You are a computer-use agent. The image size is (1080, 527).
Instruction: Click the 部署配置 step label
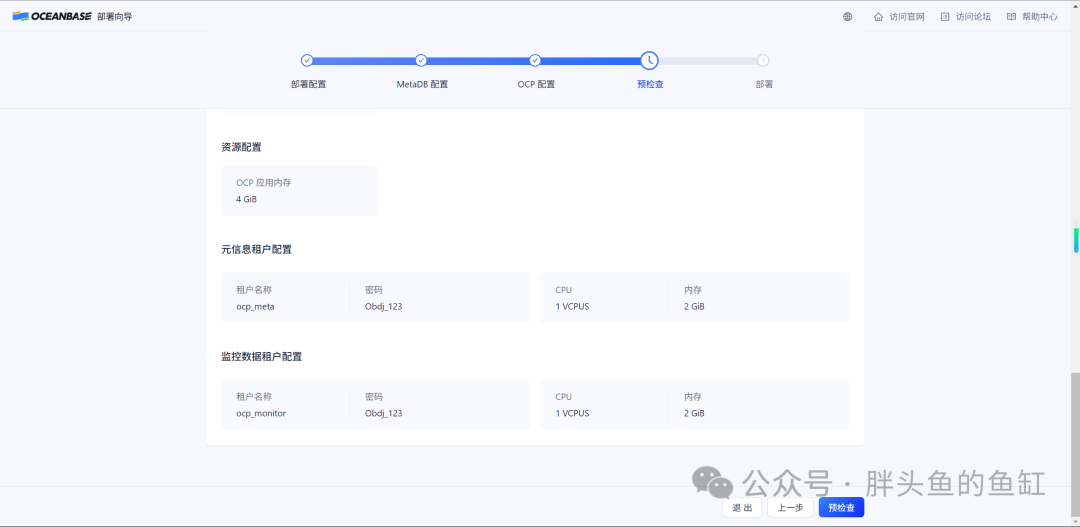tap(308, 85)
